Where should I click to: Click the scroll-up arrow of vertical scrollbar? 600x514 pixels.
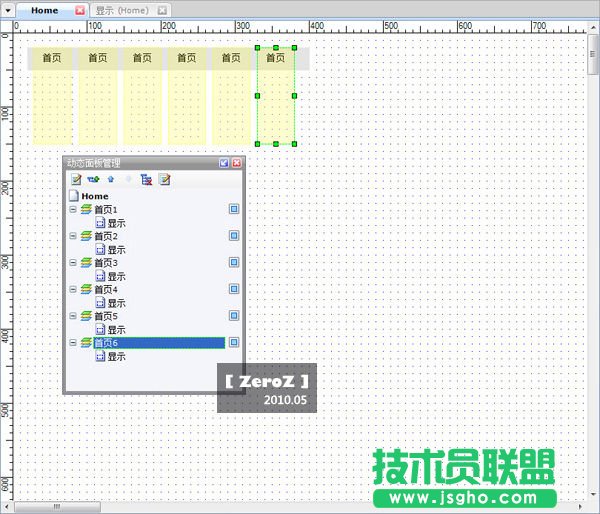click(x=593, y=28)
